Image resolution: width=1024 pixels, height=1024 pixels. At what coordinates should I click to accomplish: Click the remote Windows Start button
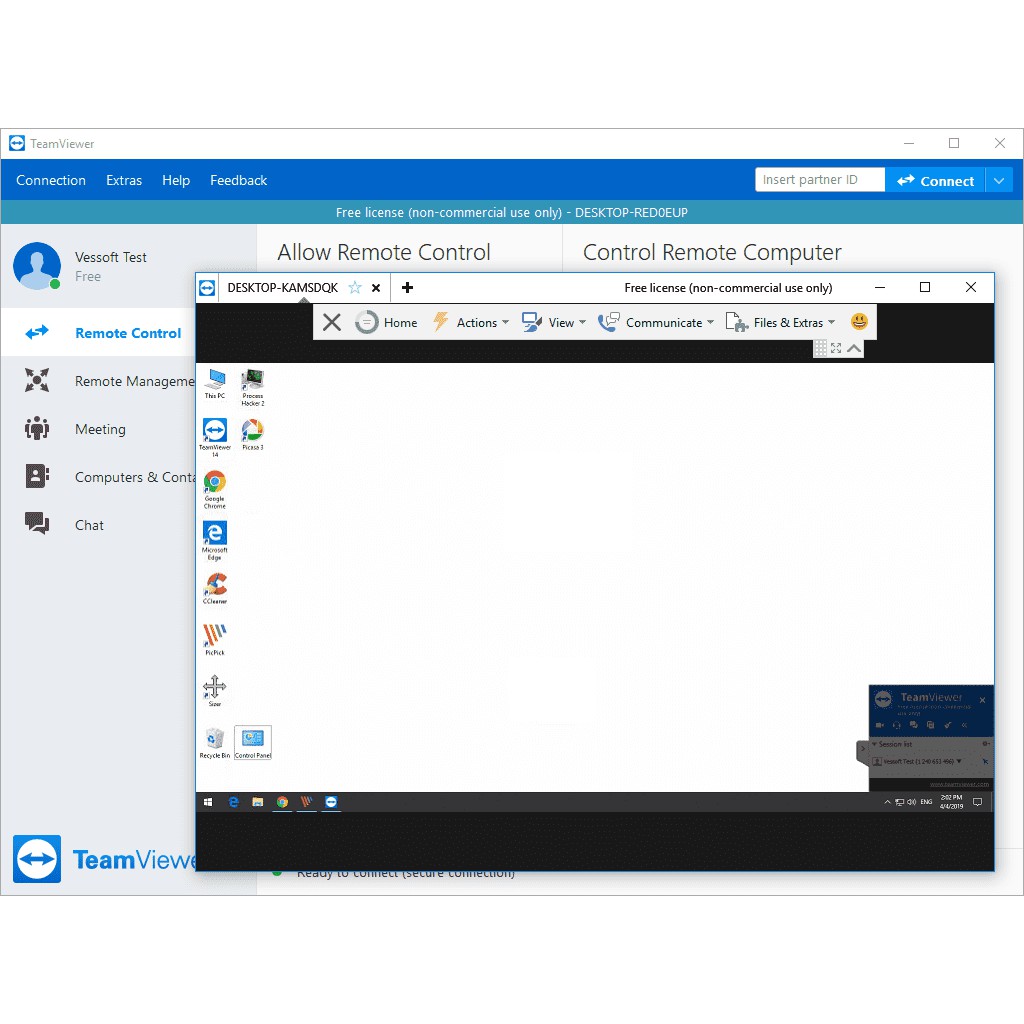coord(209,802)
